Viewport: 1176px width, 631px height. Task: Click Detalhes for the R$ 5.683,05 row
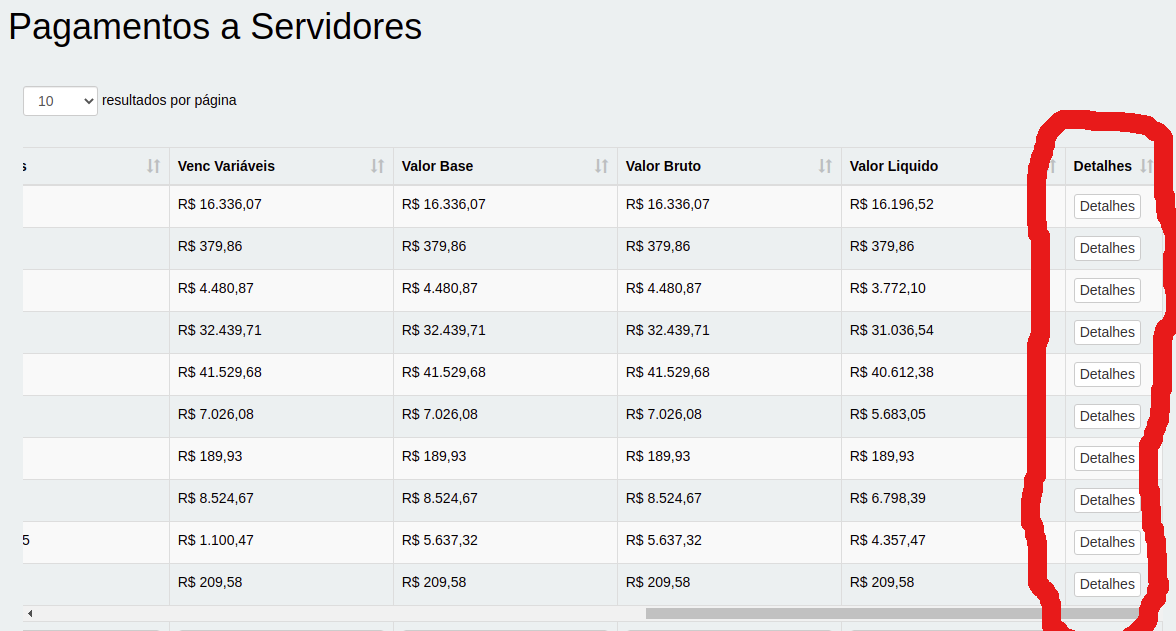(1106, 416)
